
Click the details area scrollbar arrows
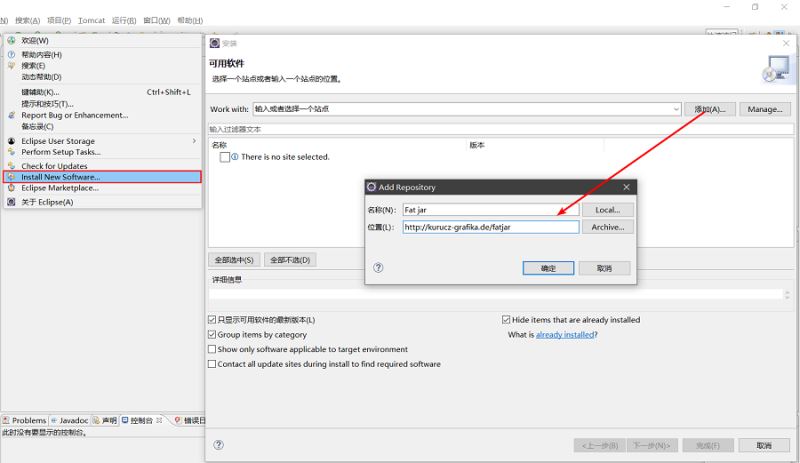[x=787, y=295]
